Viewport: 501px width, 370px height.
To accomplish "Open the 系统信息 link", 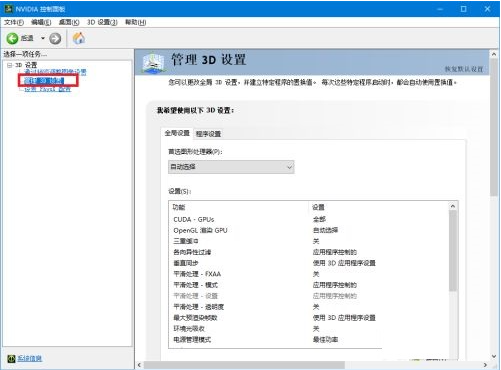I will (30, 359).
